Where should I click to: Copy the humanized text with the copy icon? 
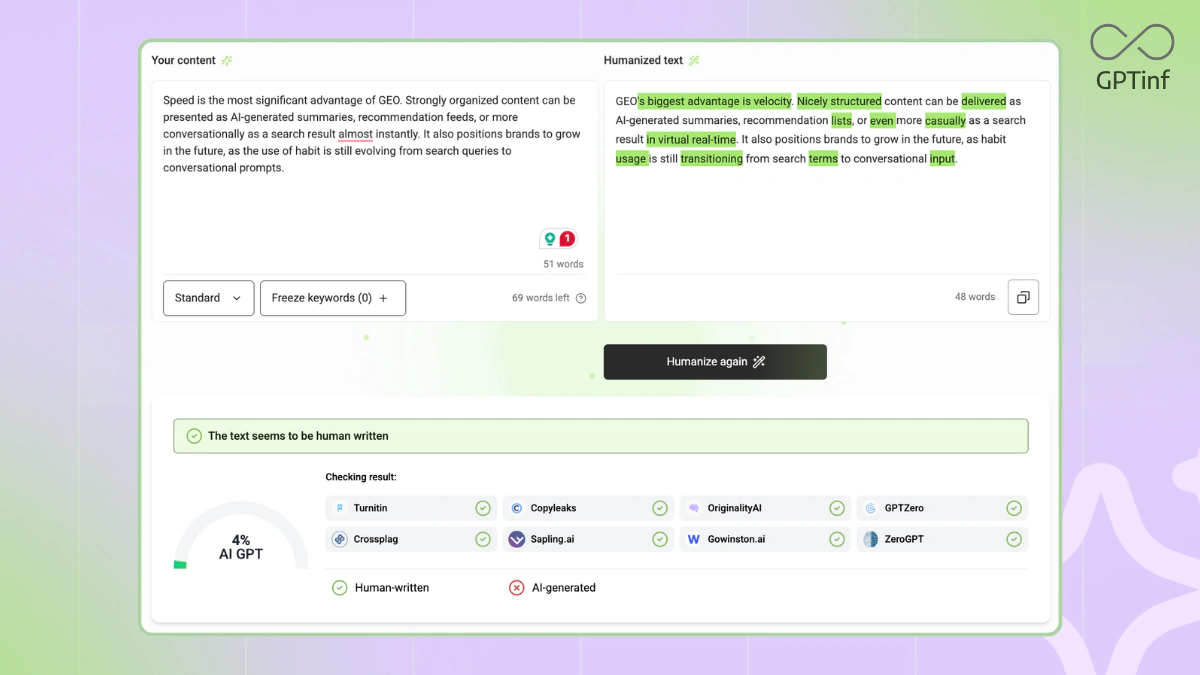coord(1023,297)
